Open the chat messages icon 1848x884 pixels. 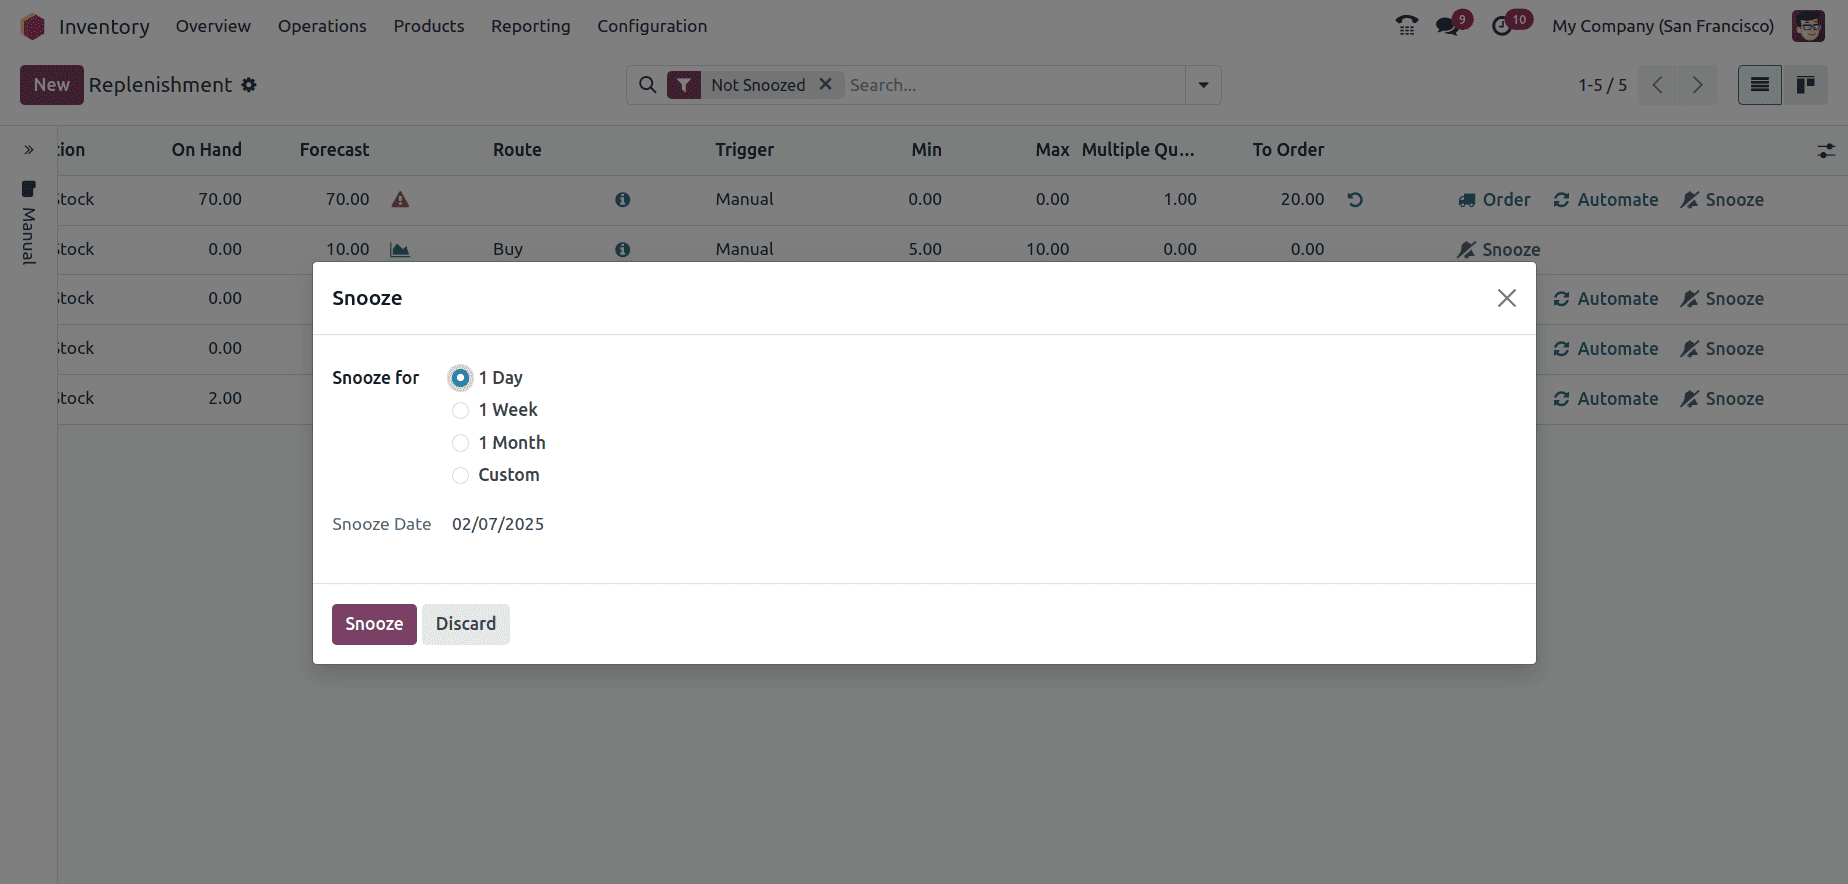1447,26
